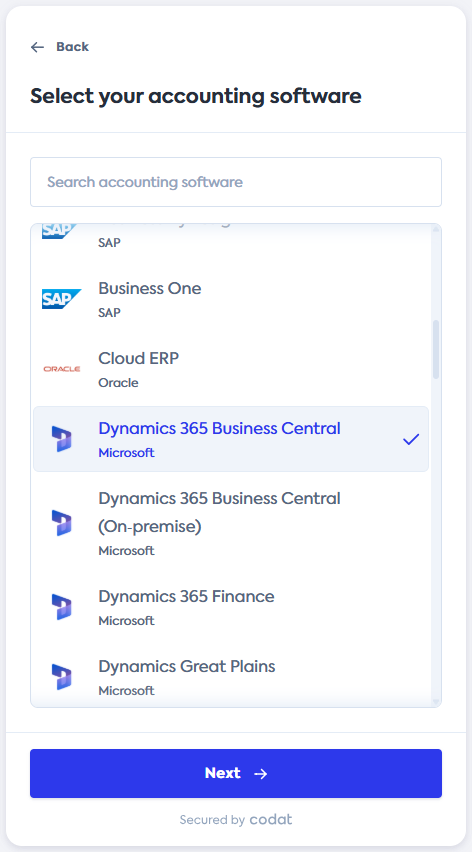Click the Dynamics Great Plains icon

click(61, 677)
